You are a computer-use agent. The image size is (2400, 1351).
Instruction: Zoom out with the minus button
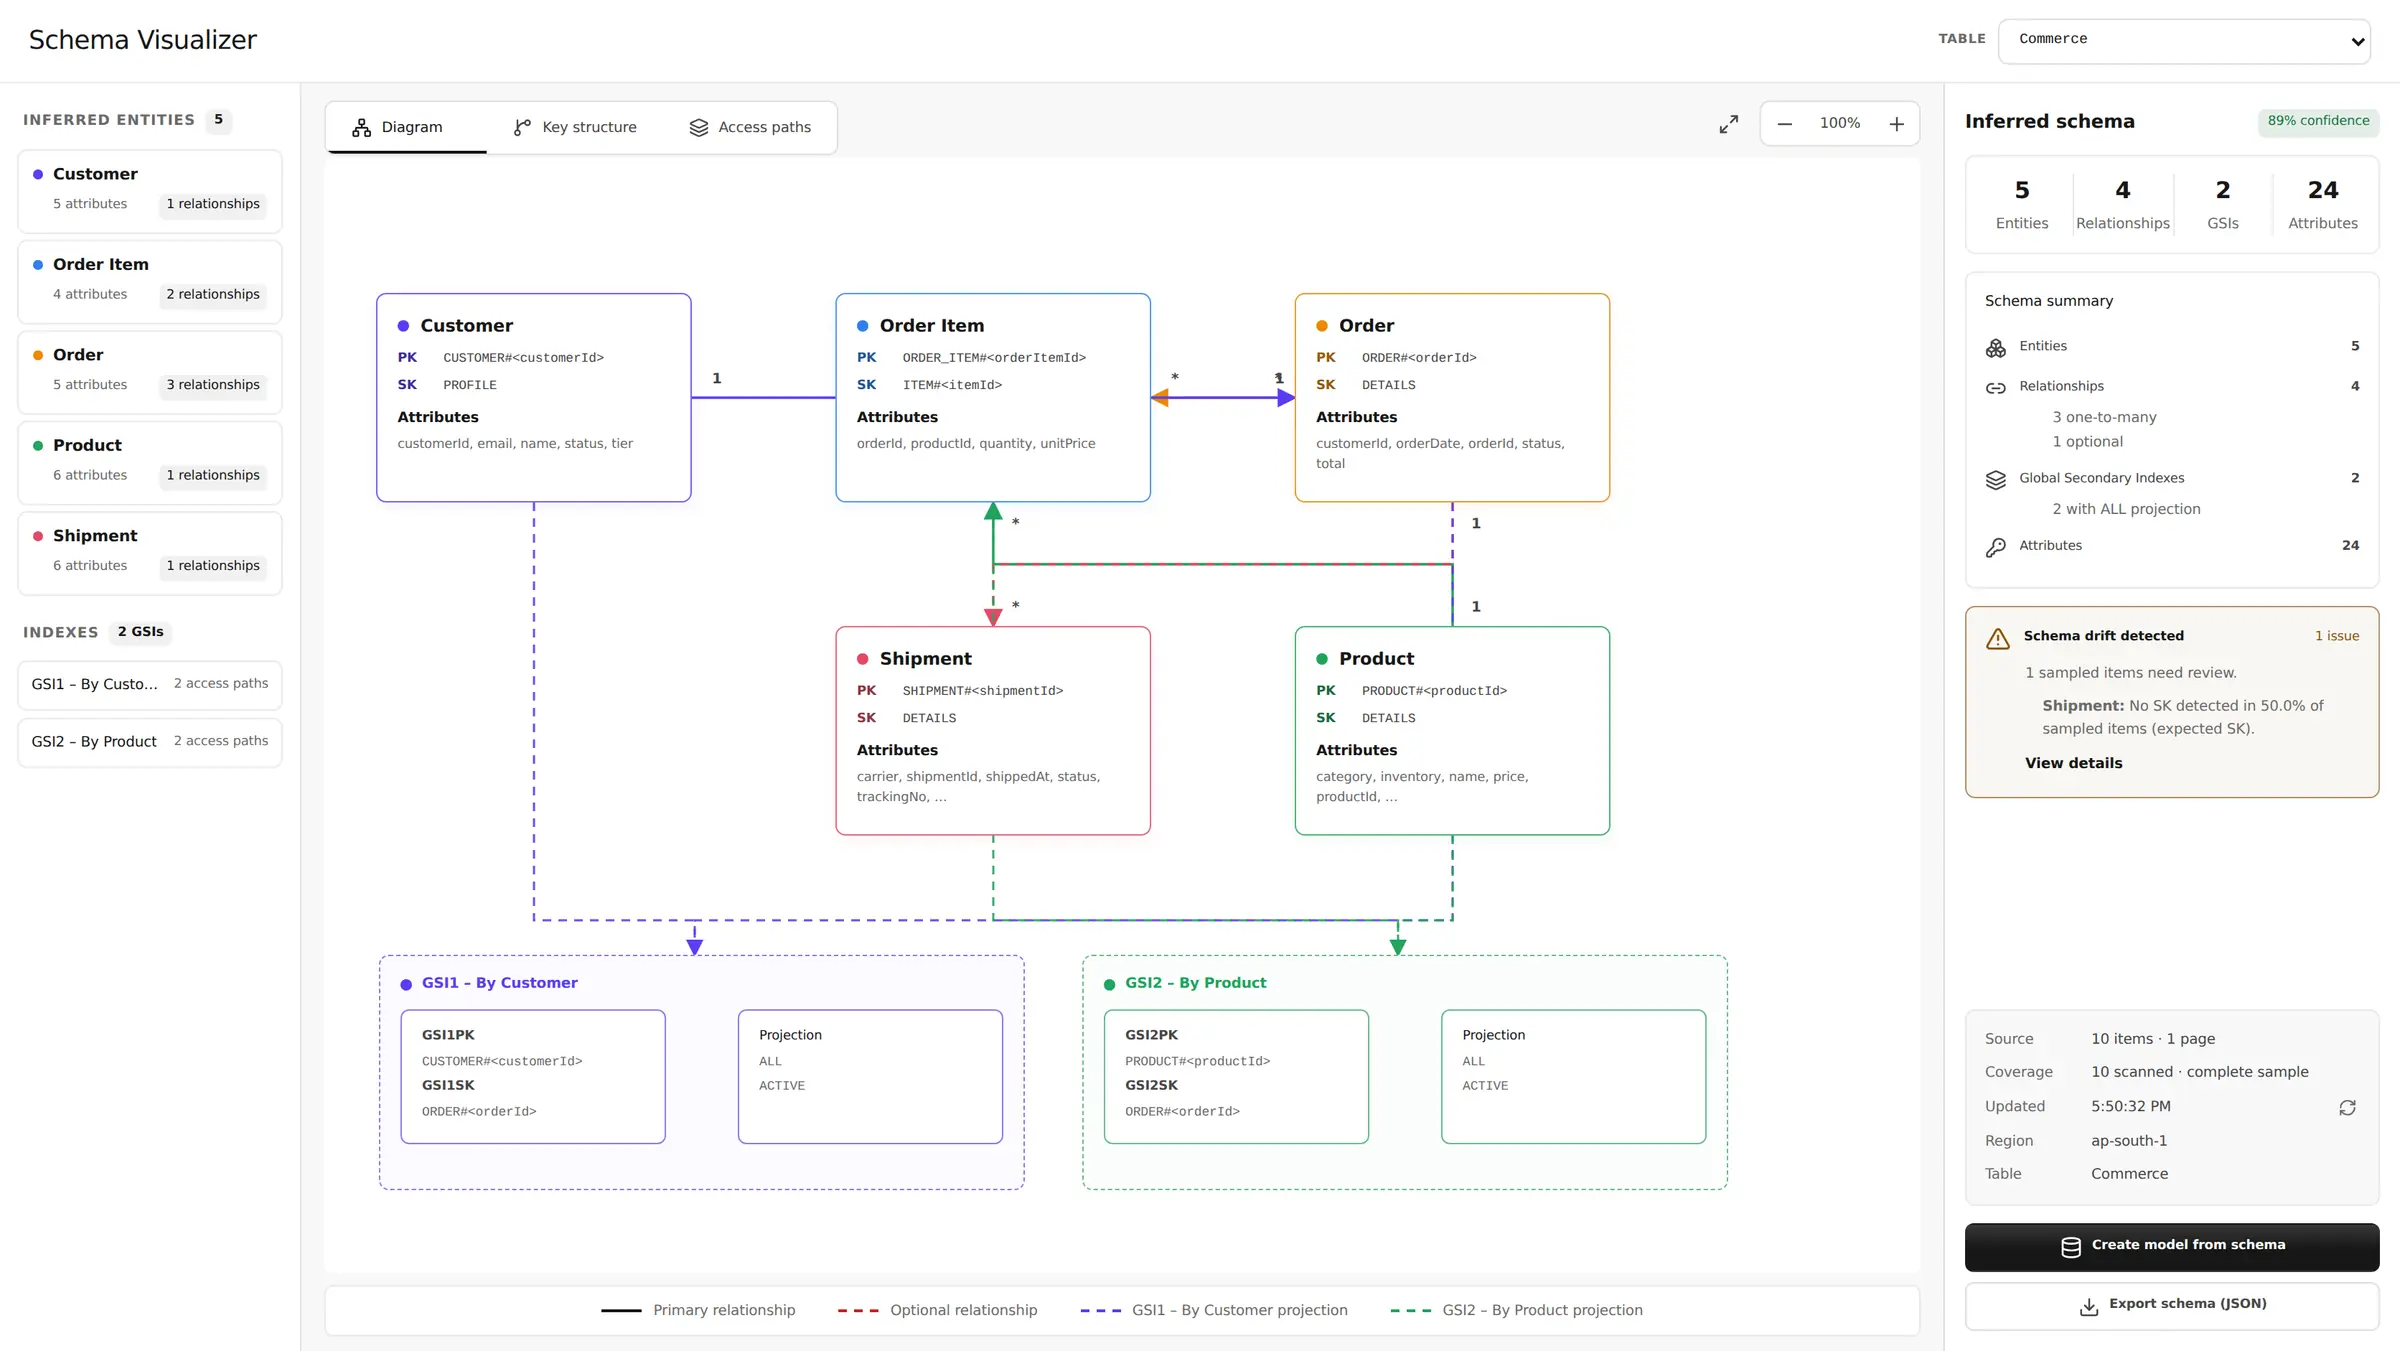[x=1785, y=124]
